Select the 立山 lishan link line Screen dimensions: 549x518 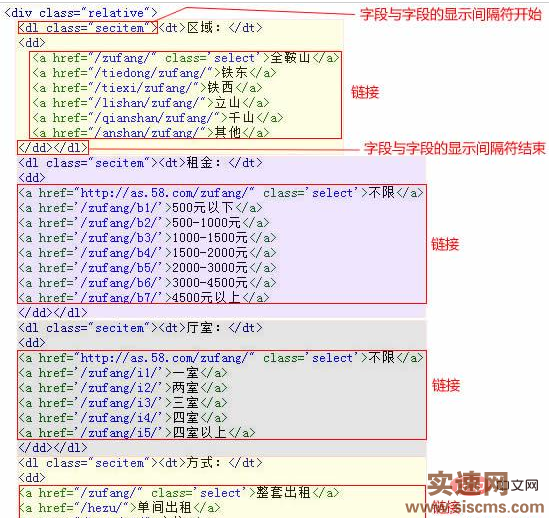151,103
